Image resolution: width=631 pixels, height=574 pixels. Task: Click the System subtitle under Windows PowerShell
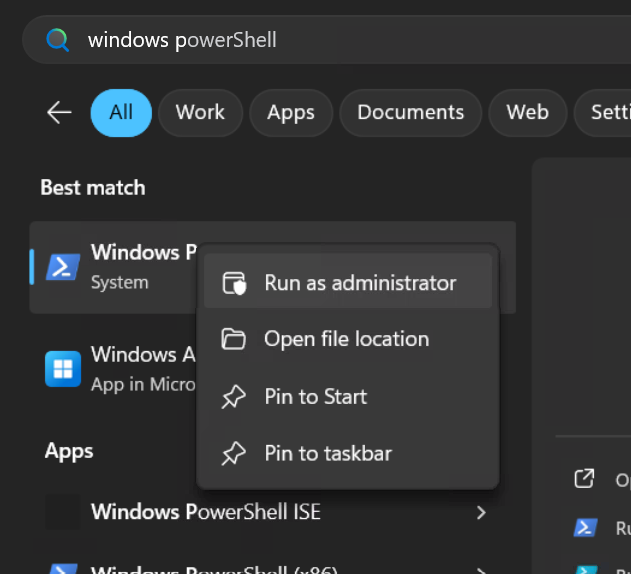(120, 282)
